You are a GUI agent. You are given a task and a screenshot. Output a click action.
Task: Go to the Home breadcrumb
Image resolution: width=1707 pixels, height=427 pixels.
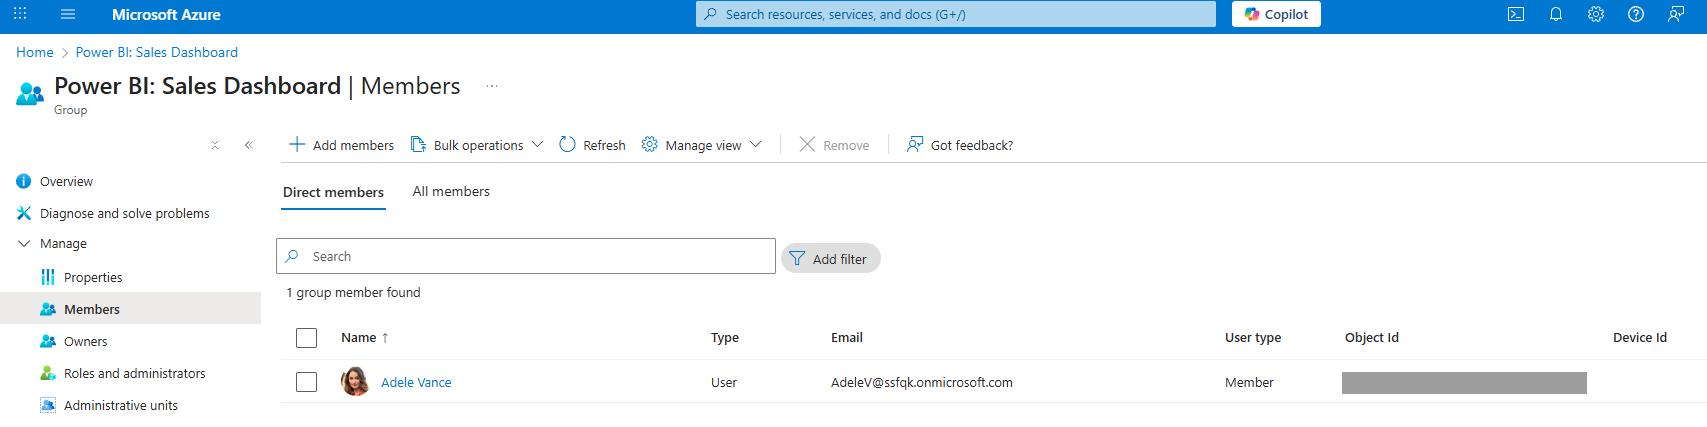35,52
